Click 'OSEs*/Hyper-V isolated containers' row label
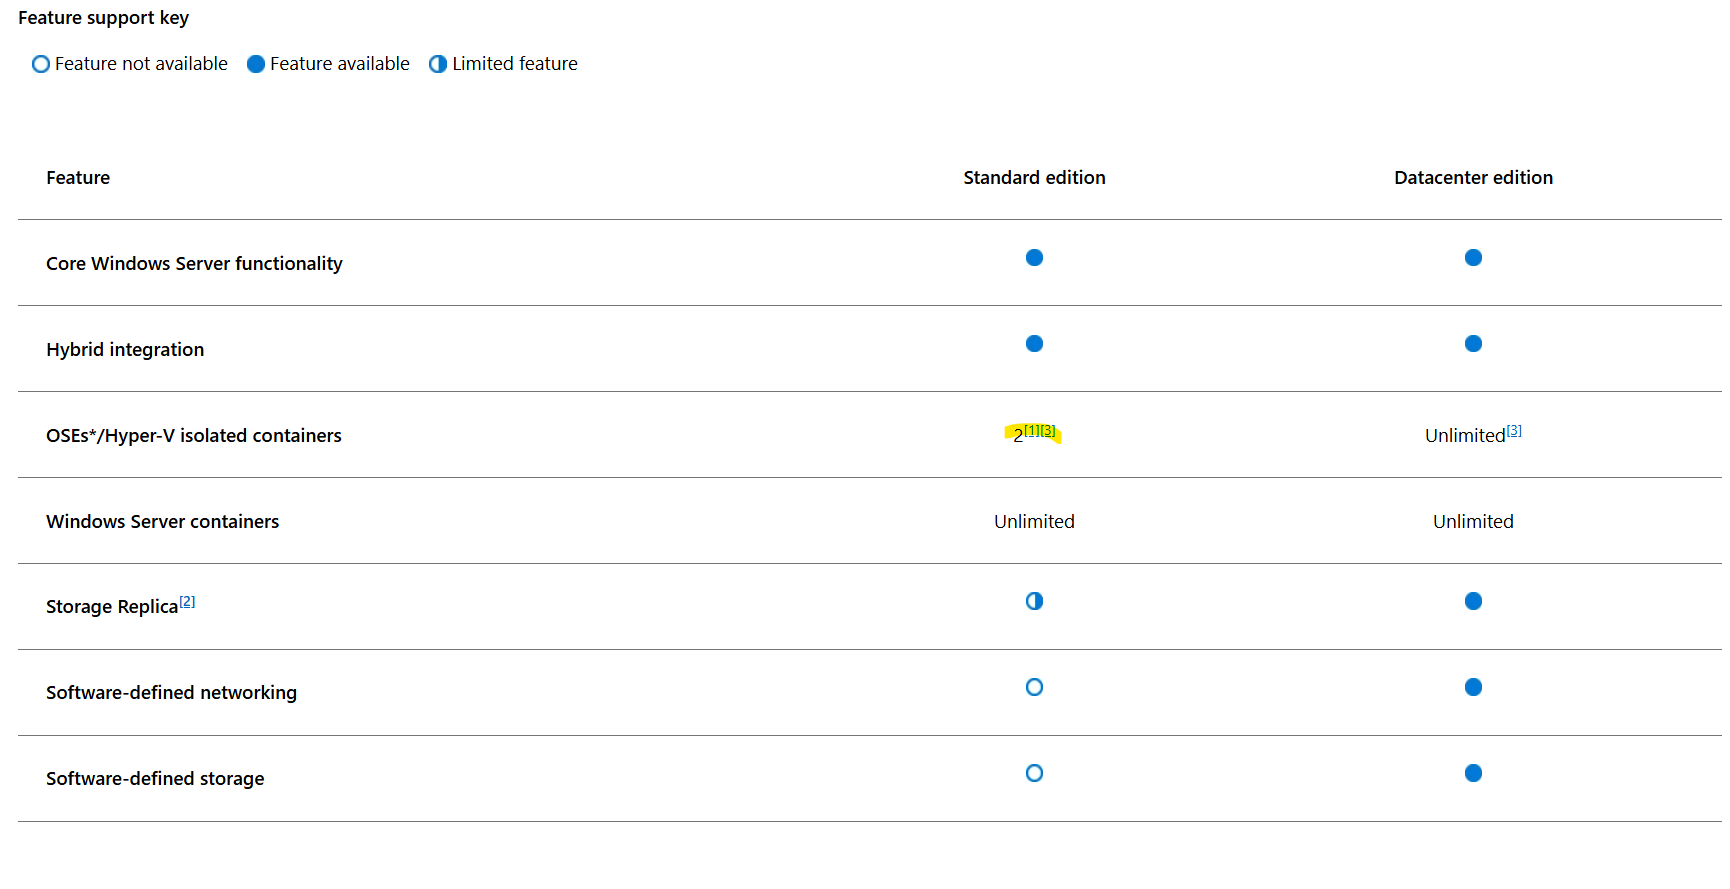The image size is (1730, 889). [x=194, y=436]
